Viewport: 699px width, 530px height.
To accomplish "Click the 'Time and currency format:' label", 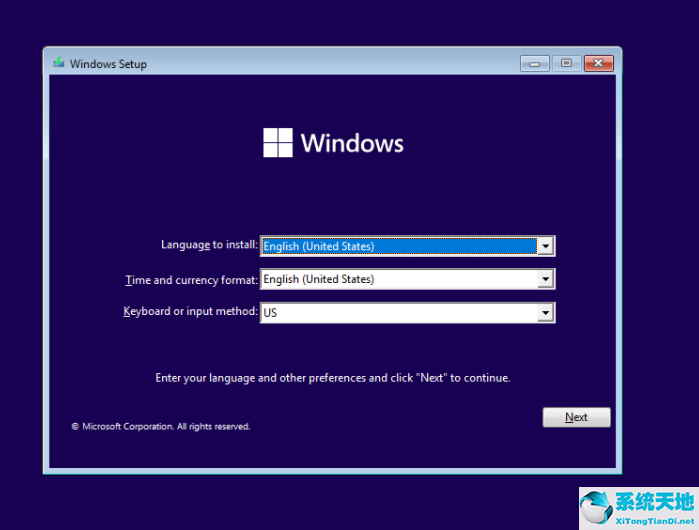I will 191,280.
